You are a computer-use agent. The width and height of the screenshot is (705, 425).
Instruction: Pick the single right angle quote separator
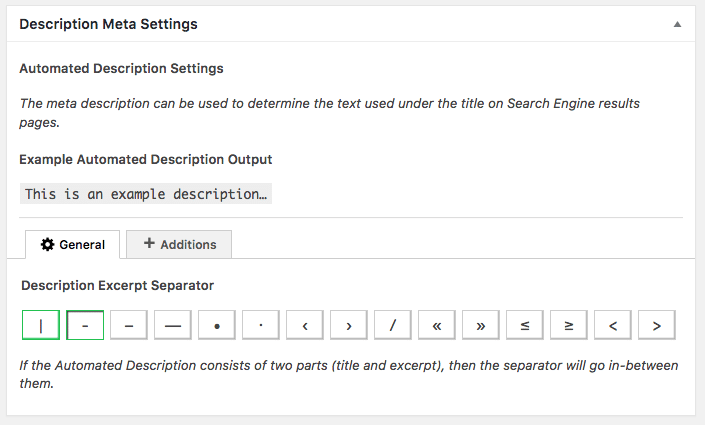349,325
